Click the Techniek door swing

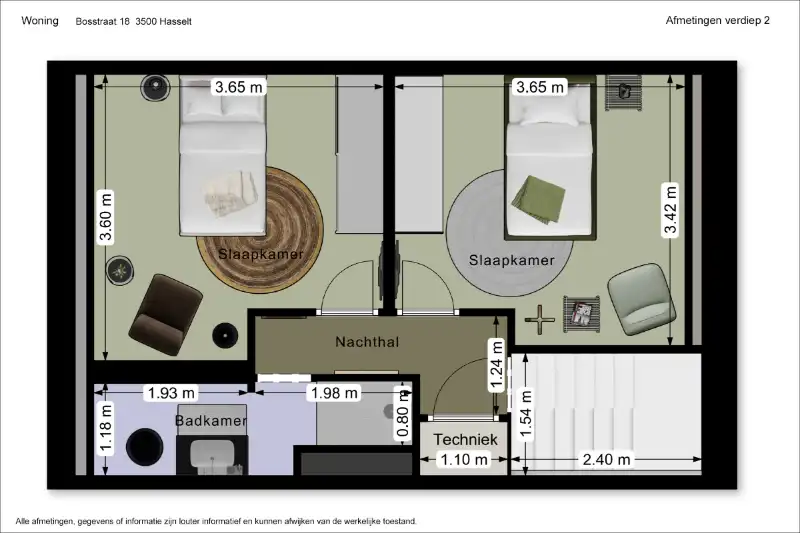point(464,388)
